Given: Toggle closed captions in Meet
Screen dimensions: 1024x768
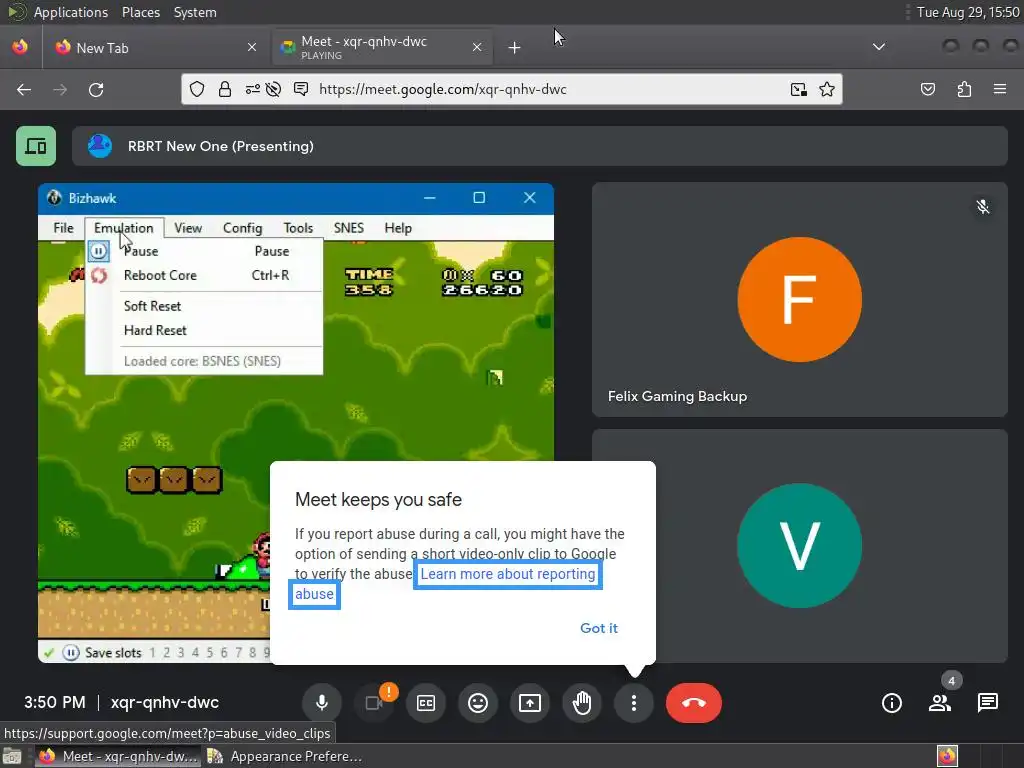Looking at the screenshot, I should point(426,703).
